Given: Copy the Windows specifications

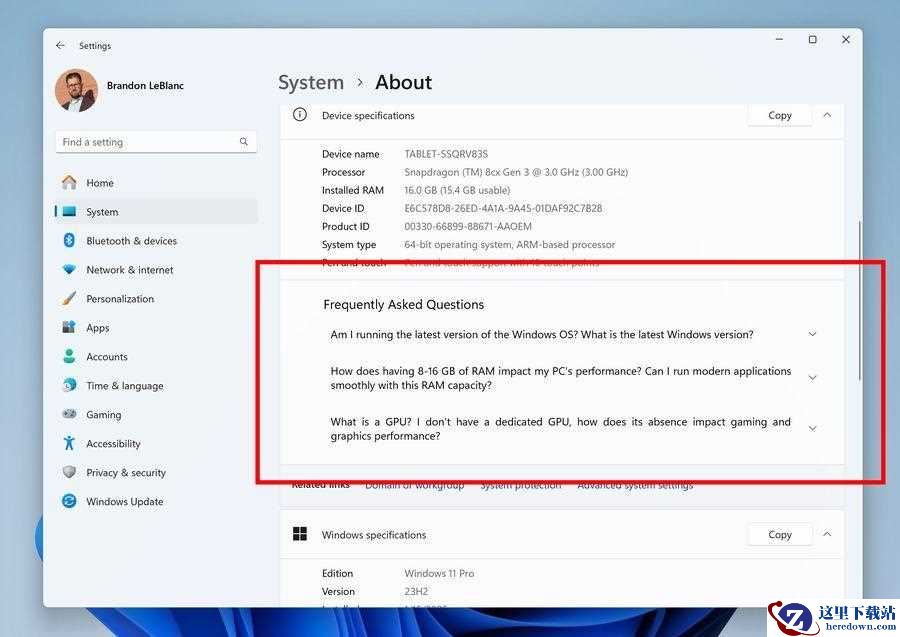Looking at the screenshot, I should click(779, 534).
